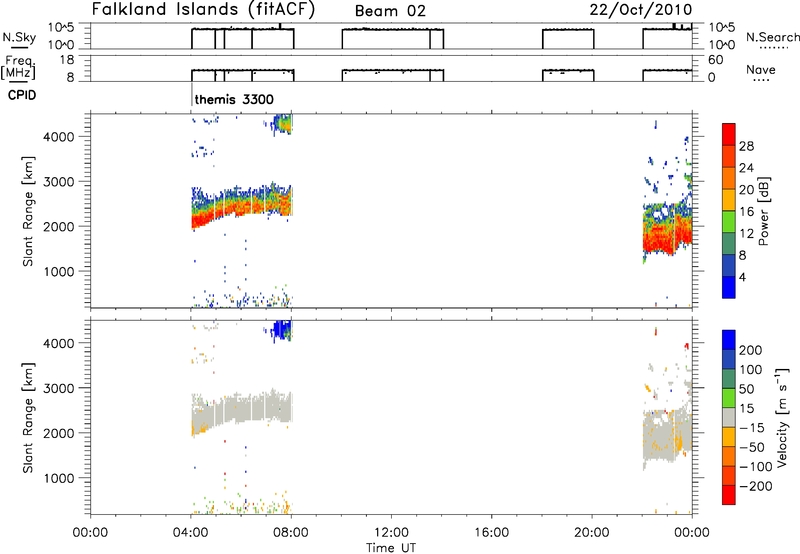Viewport: 800px width, 554px height.
Task: Click the '4' label on Power colorbar
Action: coord(742,277)
